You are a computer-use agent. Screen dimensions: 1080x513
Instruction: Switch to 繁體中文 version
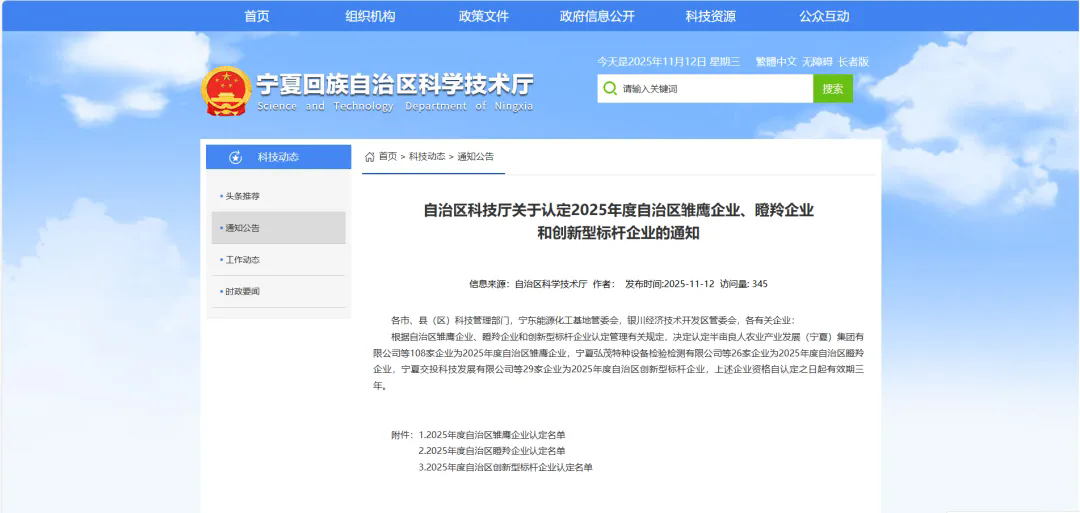point(776,62)
